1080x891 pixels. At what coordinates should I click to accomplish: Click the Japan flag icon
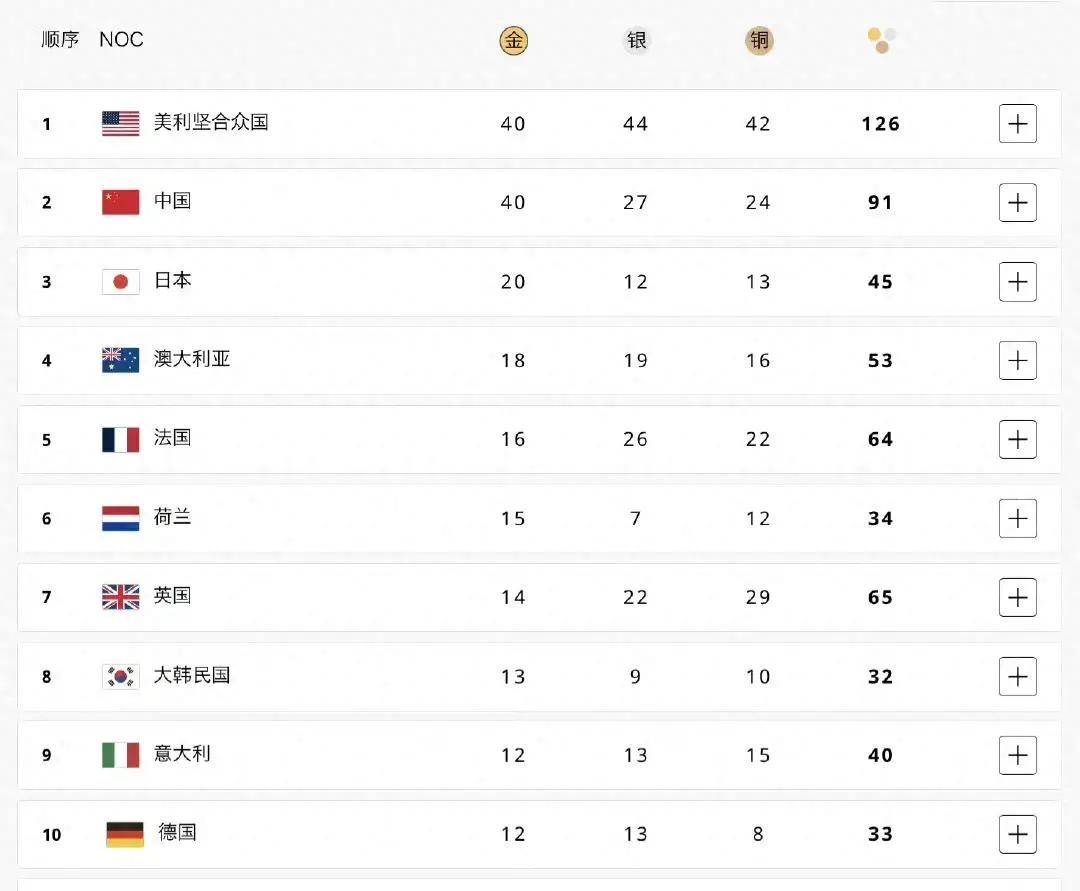121,282
